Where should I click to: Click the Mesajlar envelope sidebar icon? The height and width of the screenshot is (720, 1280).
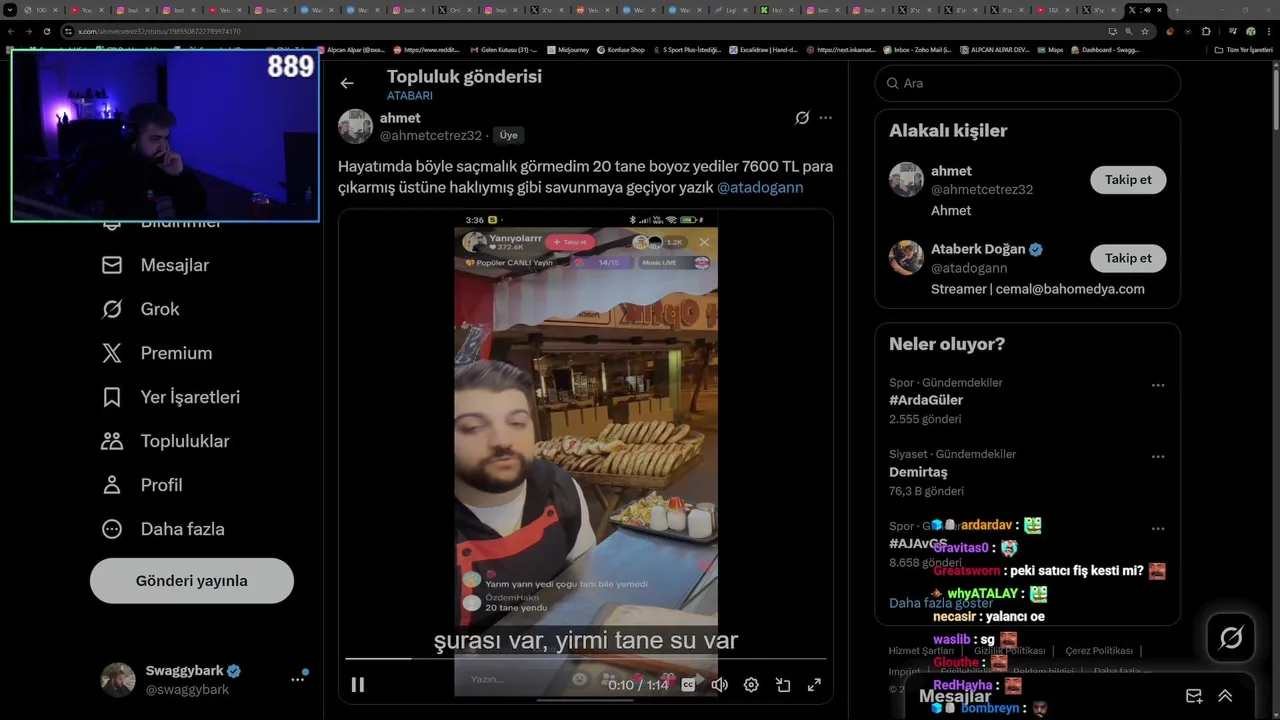(112, 265)
